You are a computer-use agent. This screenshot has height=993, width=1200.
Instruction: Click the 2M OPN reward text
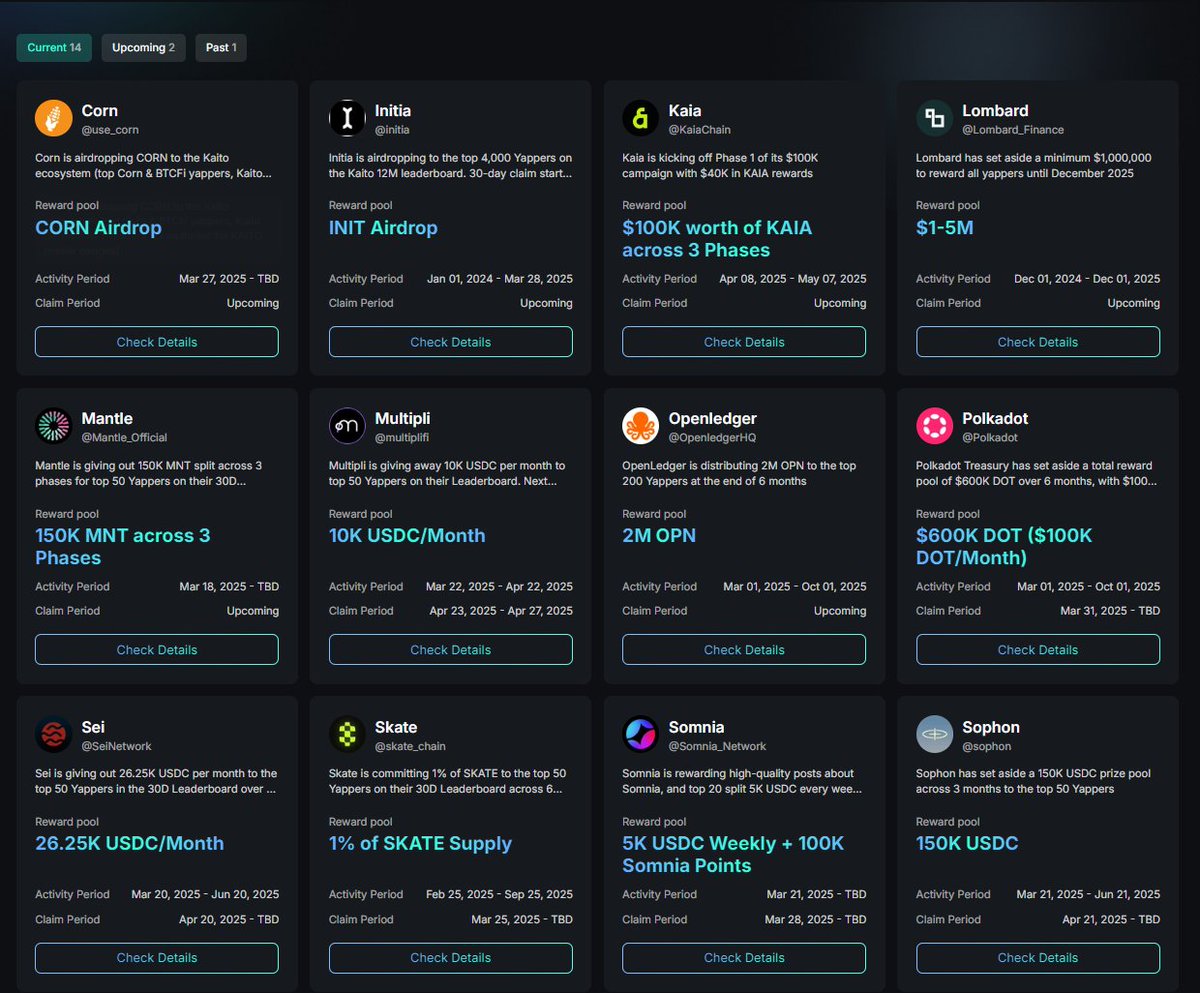point(659,536)
